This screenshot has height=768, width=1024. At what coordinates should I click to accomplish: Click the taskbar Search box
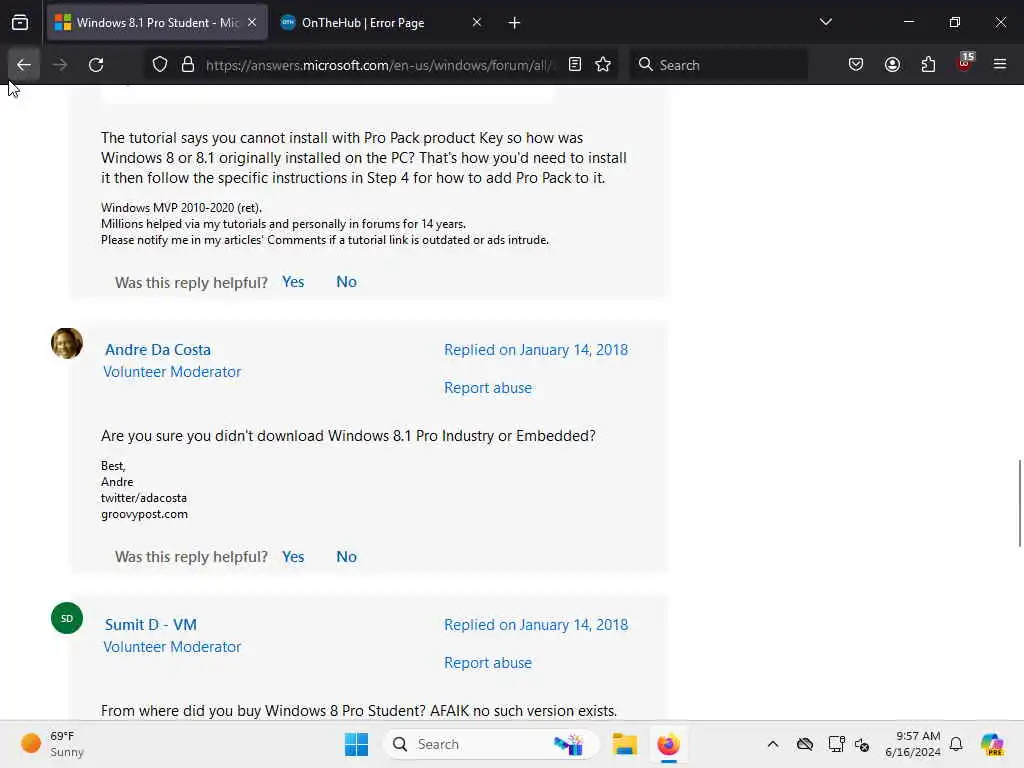(491, 744)
